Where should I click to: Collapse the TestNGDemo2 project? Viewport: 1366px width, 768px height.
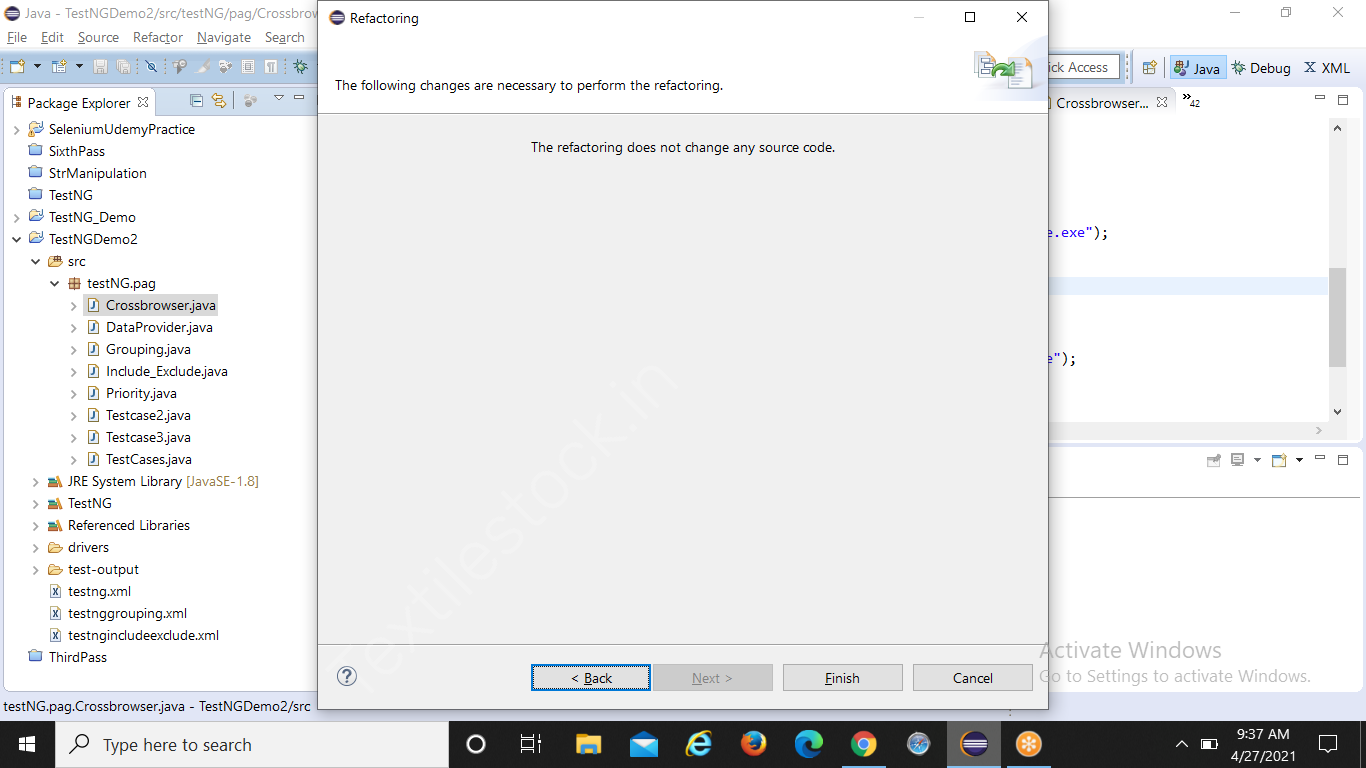coord(16,240)
